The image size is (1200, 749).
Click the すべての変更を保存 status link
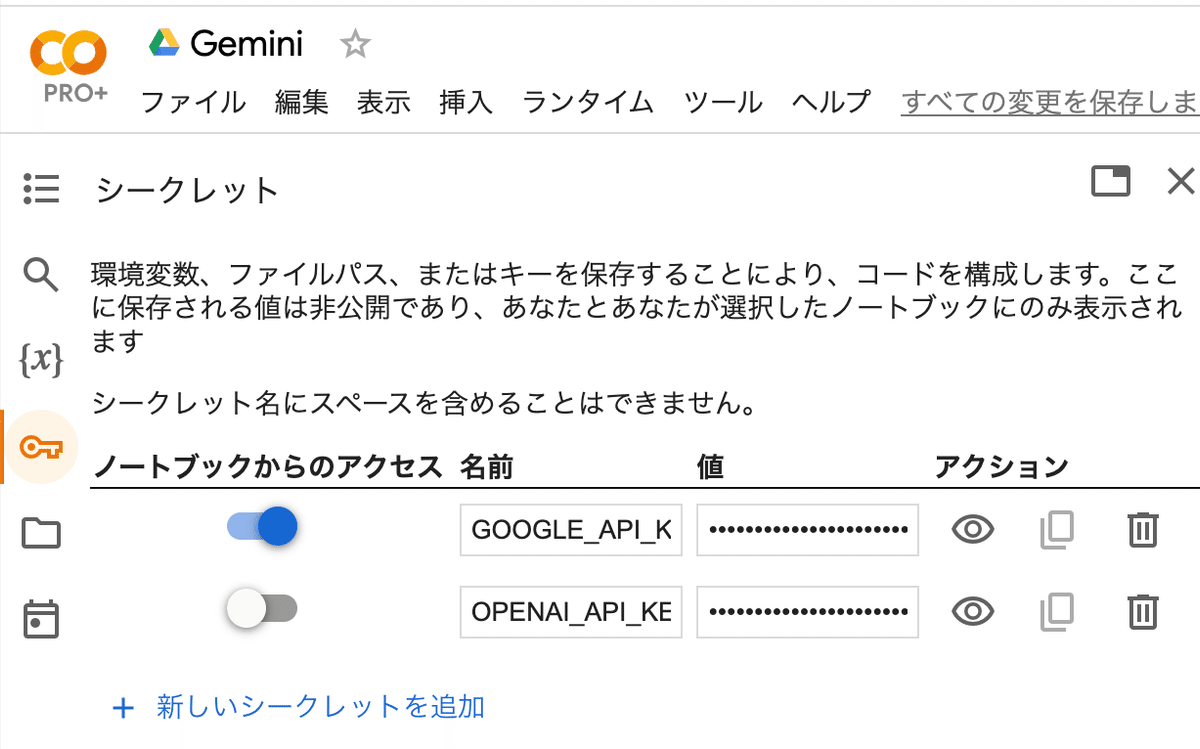(x=1050, y=101)
